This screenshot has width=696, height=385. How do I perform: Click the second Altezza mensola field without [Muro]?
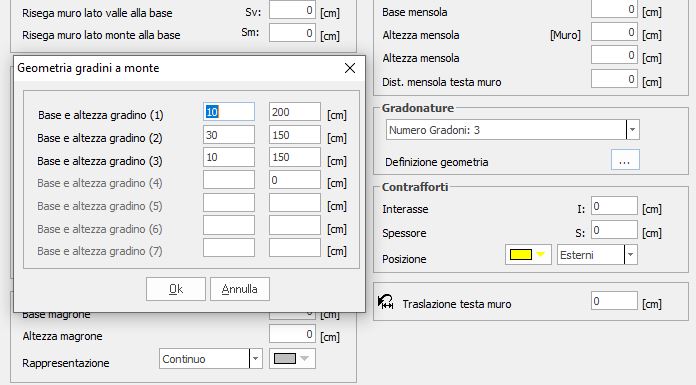pyautogui.click(x=614, y=55)
